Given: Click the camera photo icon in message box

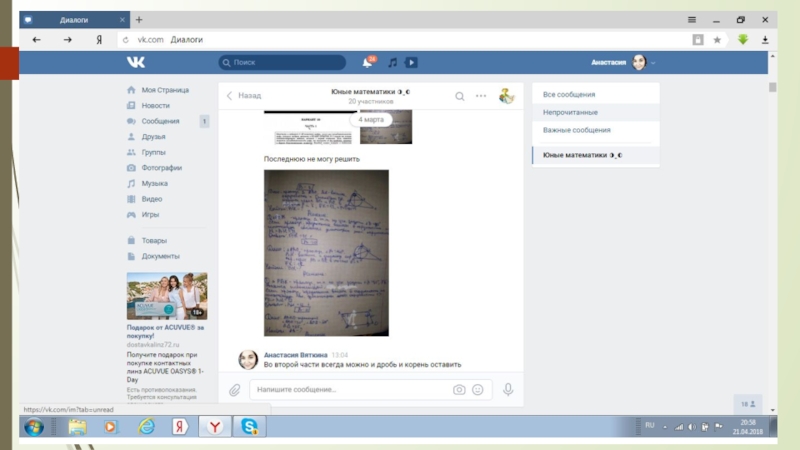Looking at the screenshot, I should 459,390.
